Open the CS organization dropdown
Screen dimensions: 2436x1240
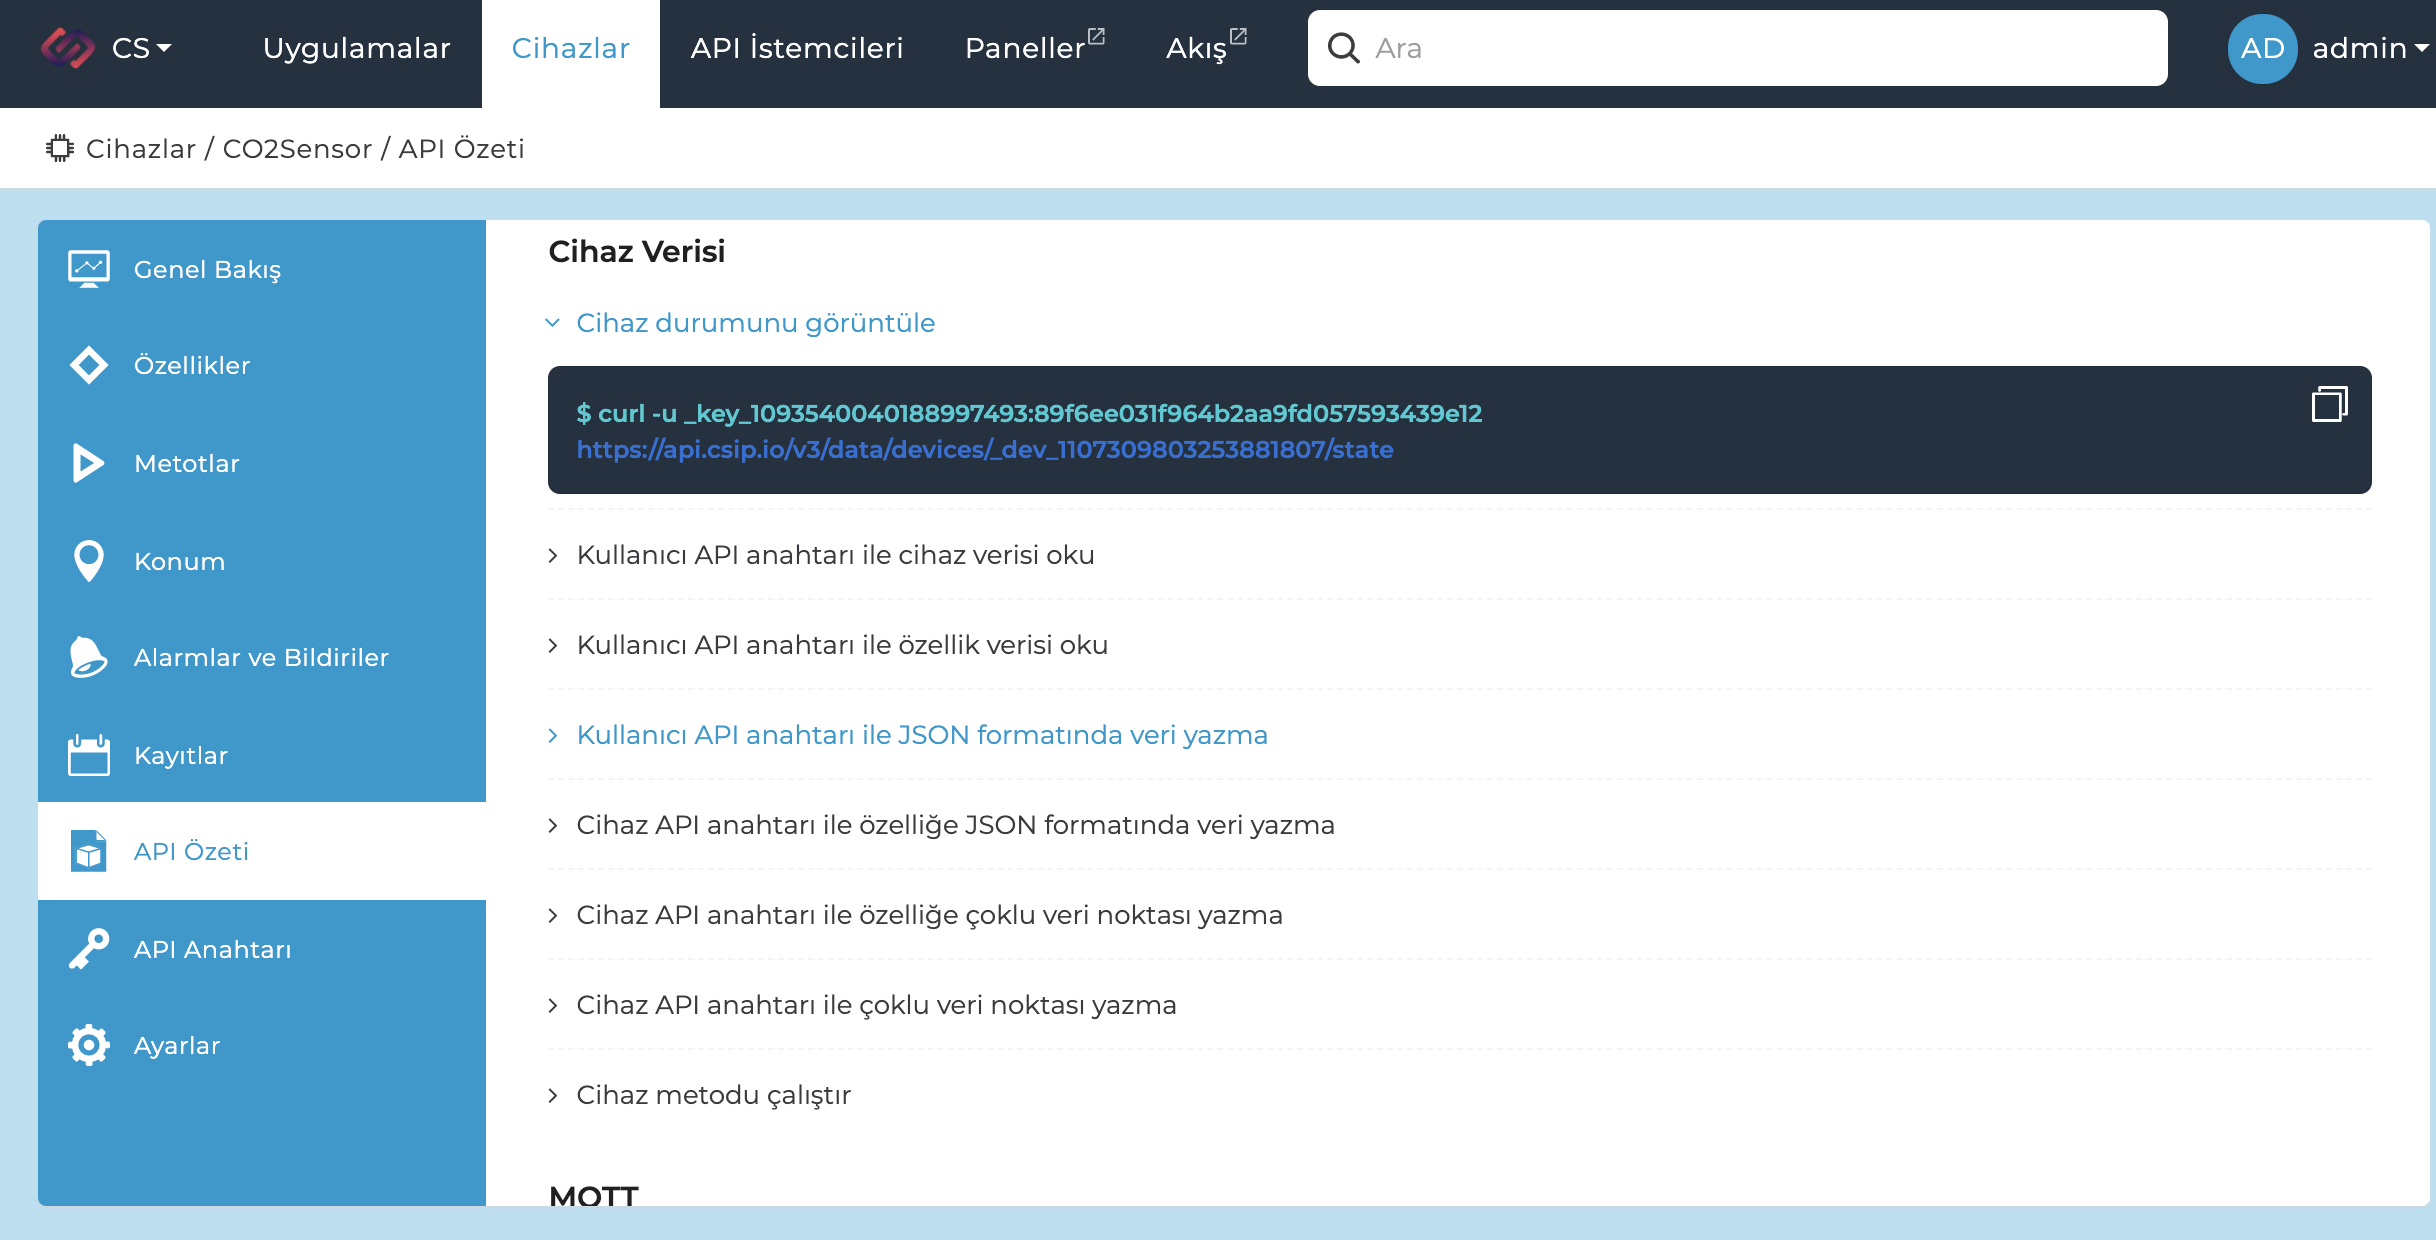[141, 48]
